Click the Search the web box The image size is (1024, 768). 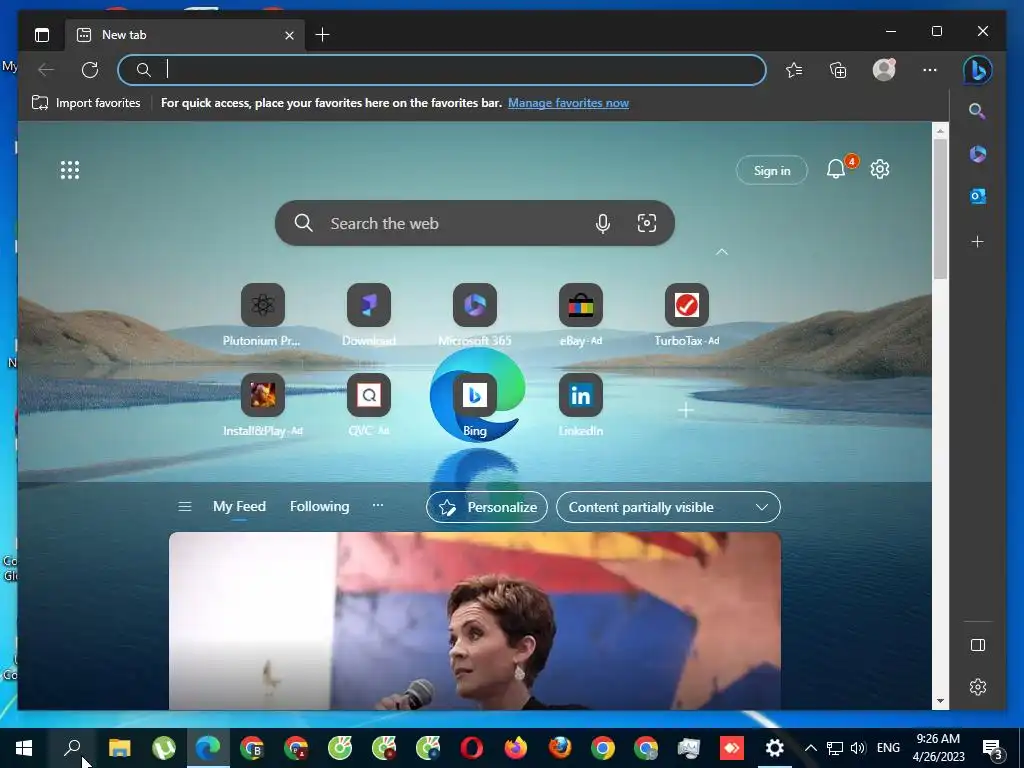pyautogui.click(x=475, y=223)
